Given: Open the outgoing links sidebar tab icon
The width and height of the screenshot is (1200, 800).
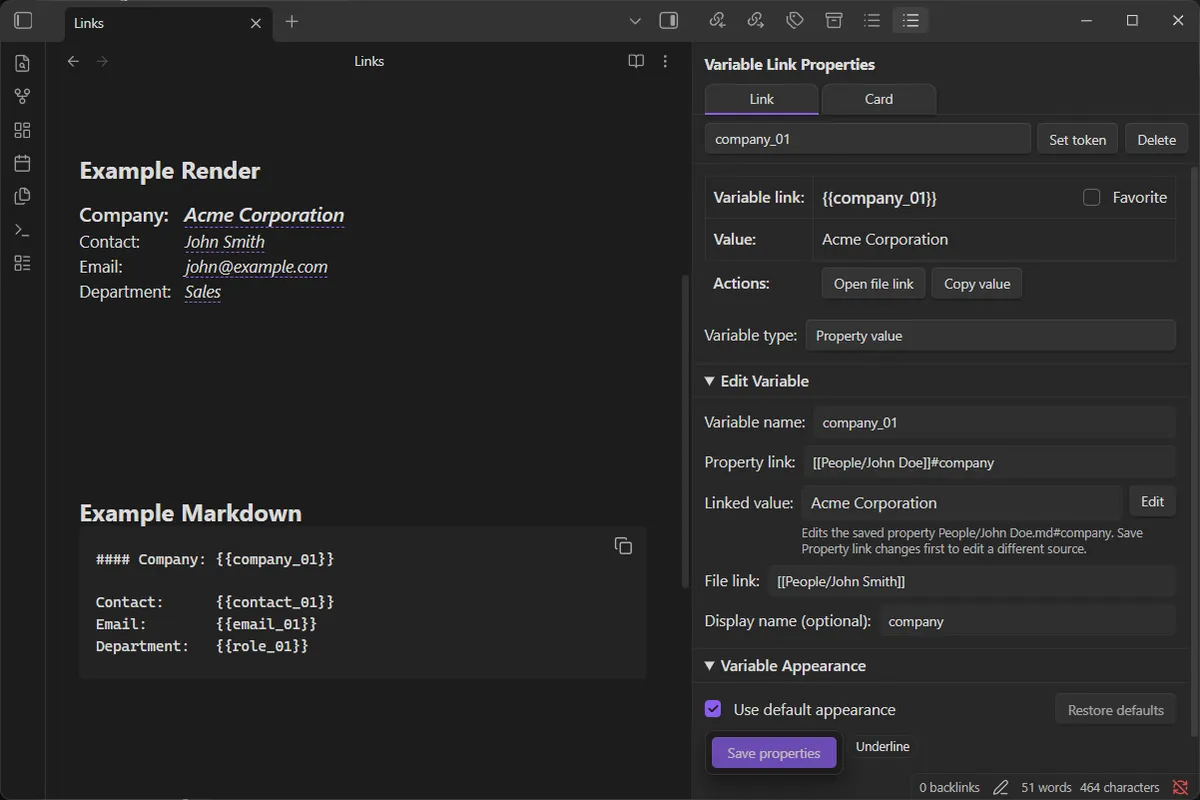Looking at the screenshot, I should tap(756, 20).
